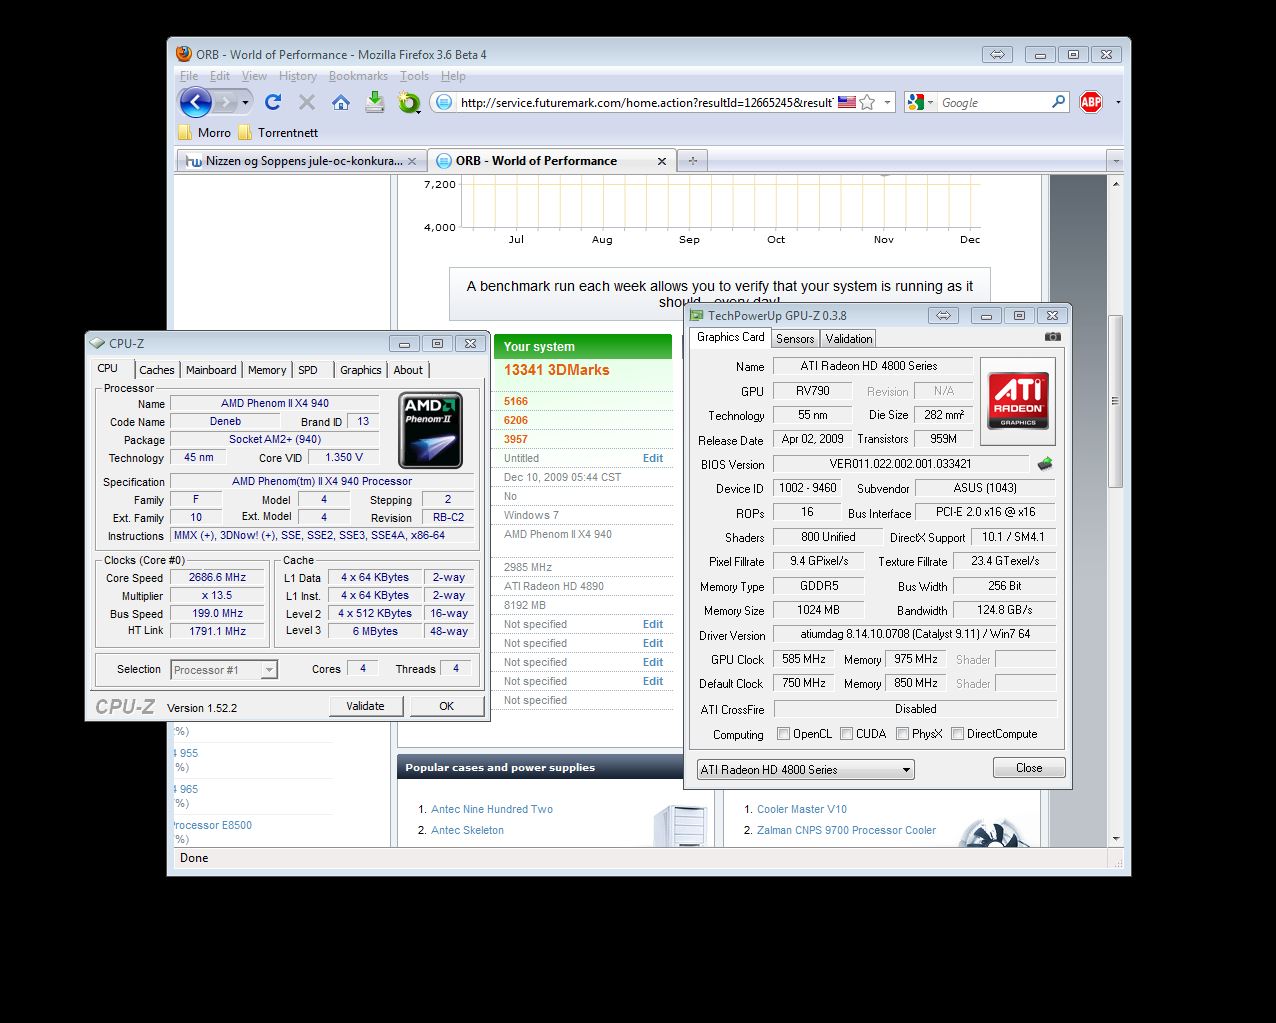Open the Torrentnett bookmark folder

[278, 132]
